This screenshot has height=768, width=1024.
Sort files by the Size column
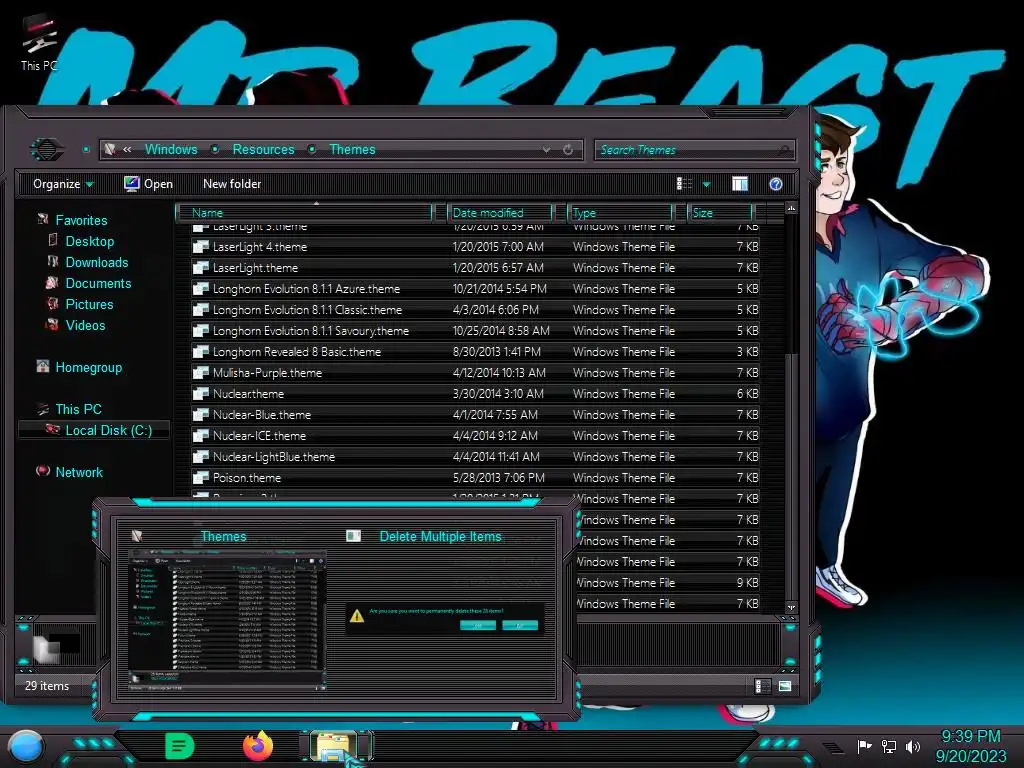719,213
